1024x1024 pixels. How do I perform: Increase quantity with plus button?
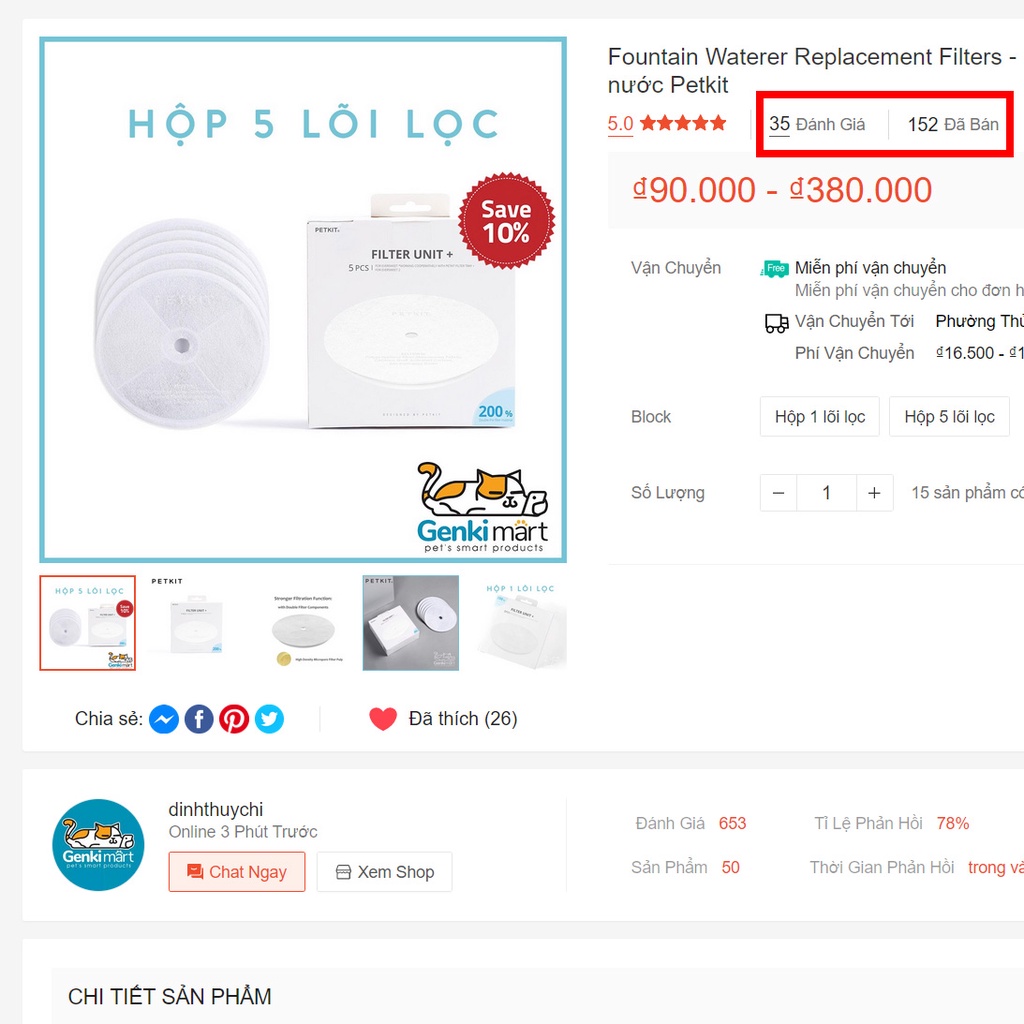click(x=874, y=493)
